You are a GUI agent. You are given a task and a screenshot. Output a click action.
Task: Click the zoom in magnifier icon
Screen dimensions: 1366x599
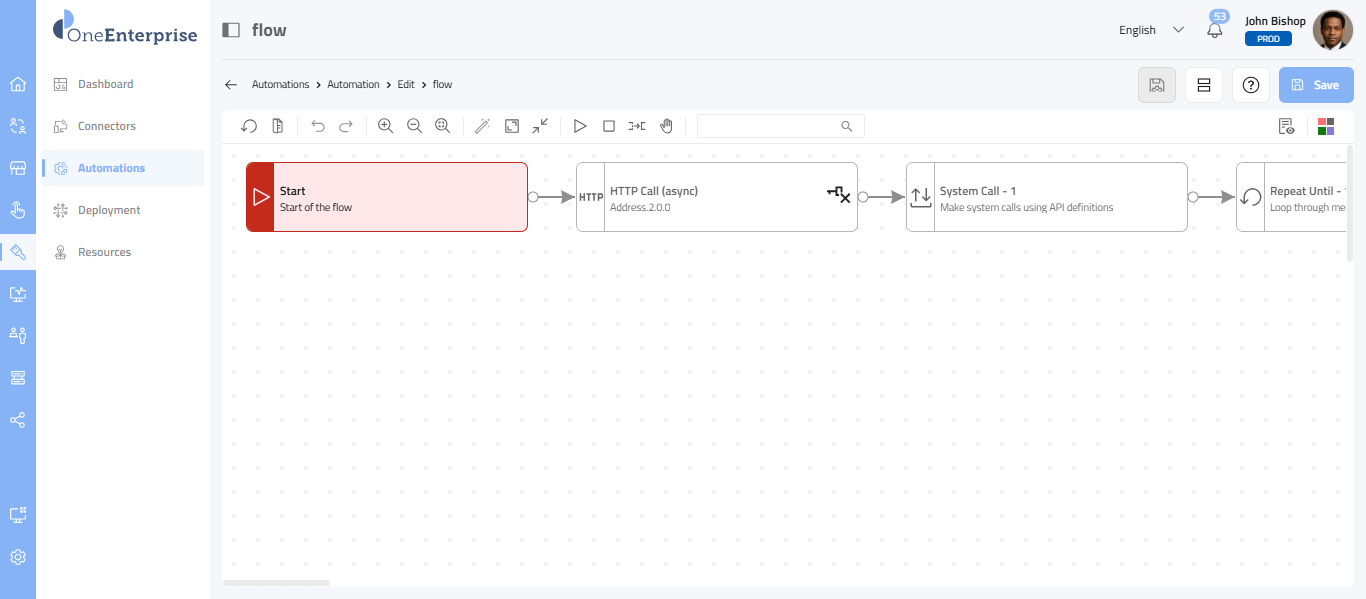pyautogui.click(x=385, y=126)
